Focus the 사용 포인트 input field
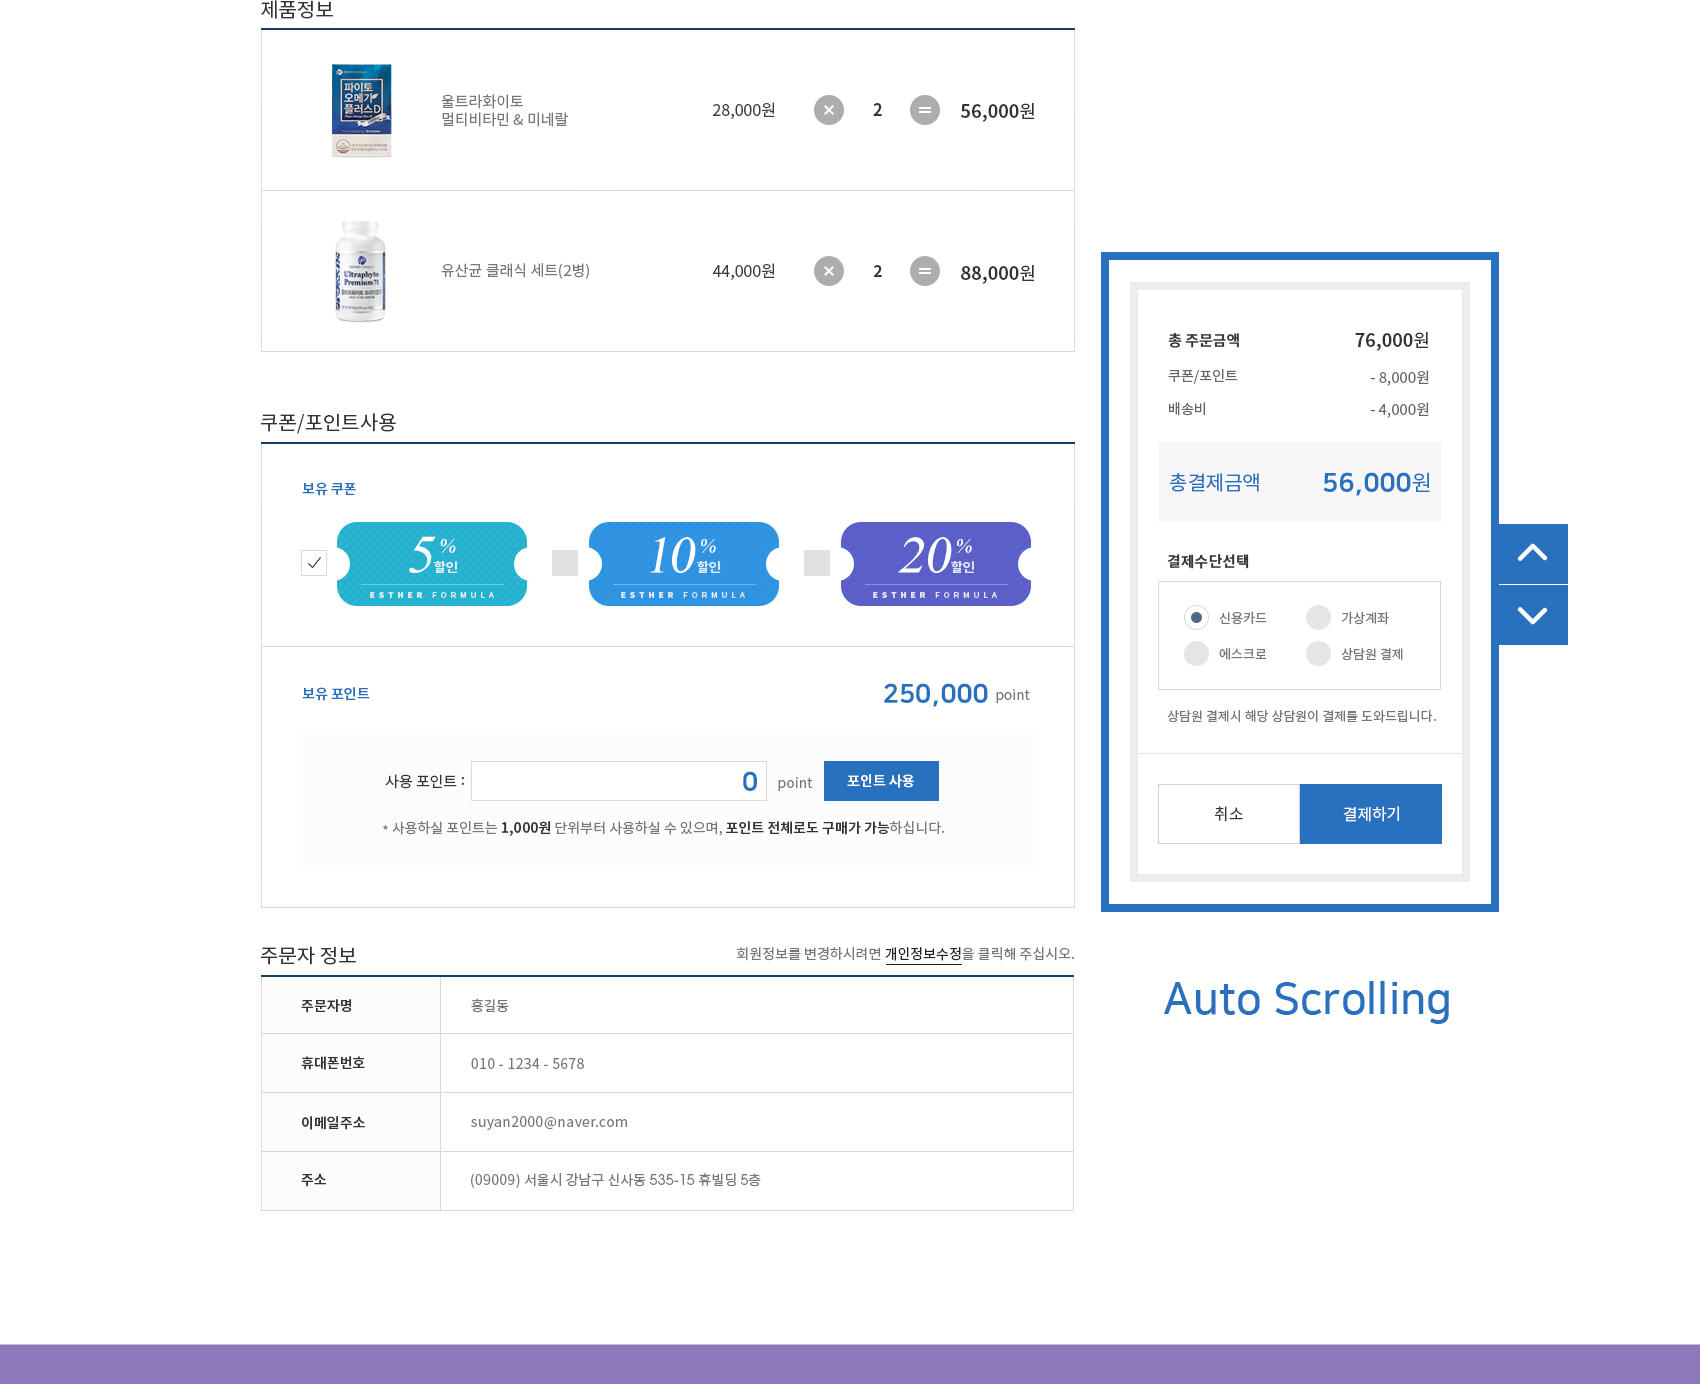Image resolution: width=1700 pixels, height=1384 pixels. click(618, 781)
